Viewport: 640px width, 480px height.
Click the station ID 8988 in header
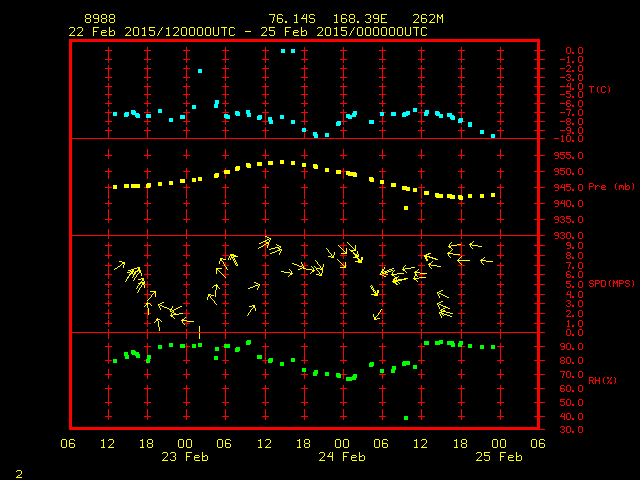tap(100, 19)
